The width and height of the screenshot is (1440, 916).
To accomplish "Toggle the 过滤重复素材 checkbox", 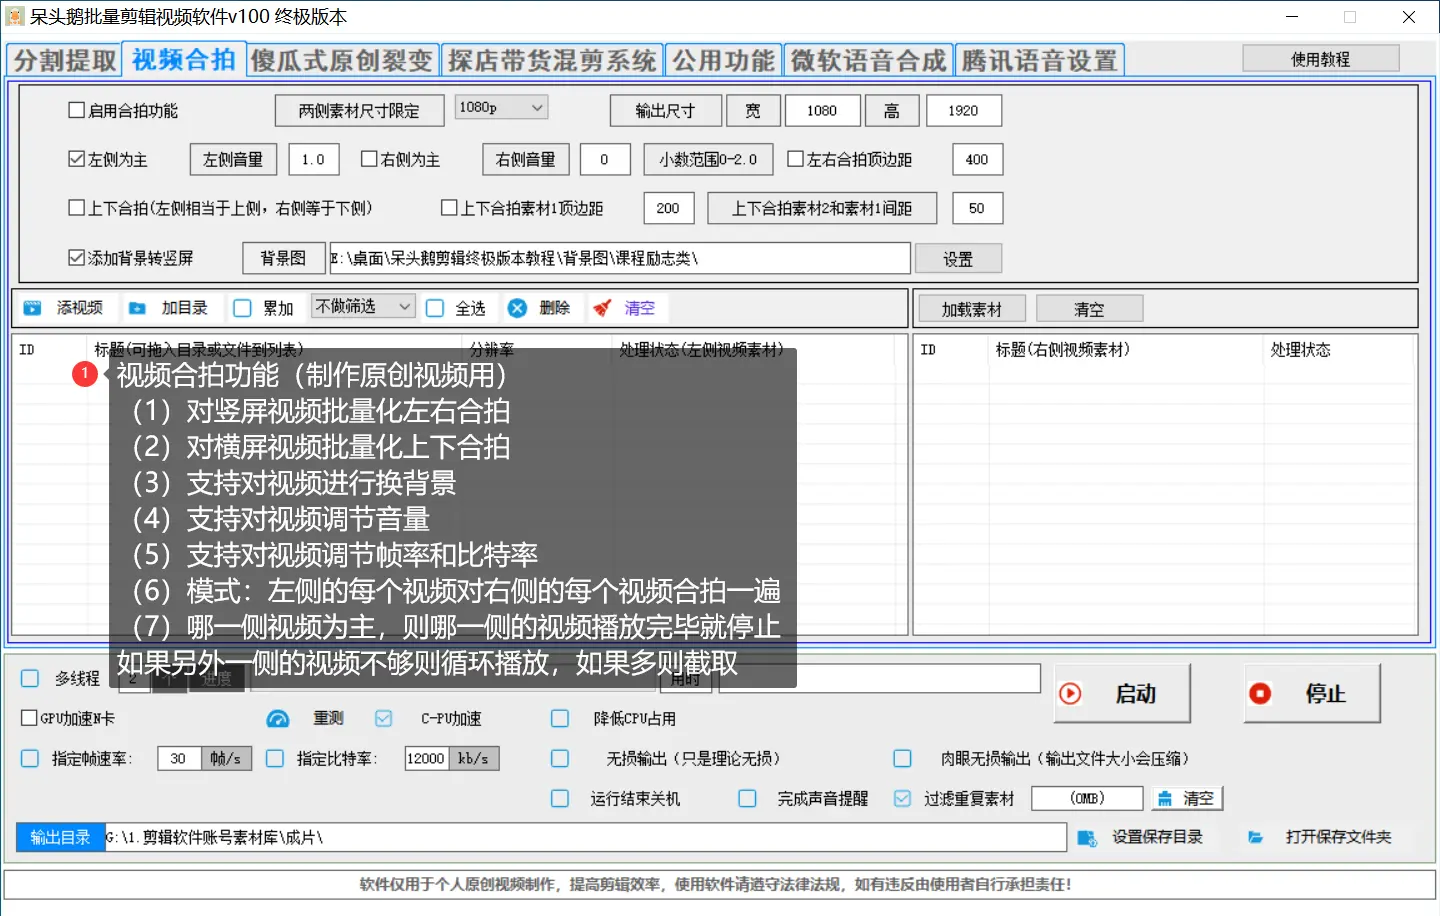I will 904,798.
